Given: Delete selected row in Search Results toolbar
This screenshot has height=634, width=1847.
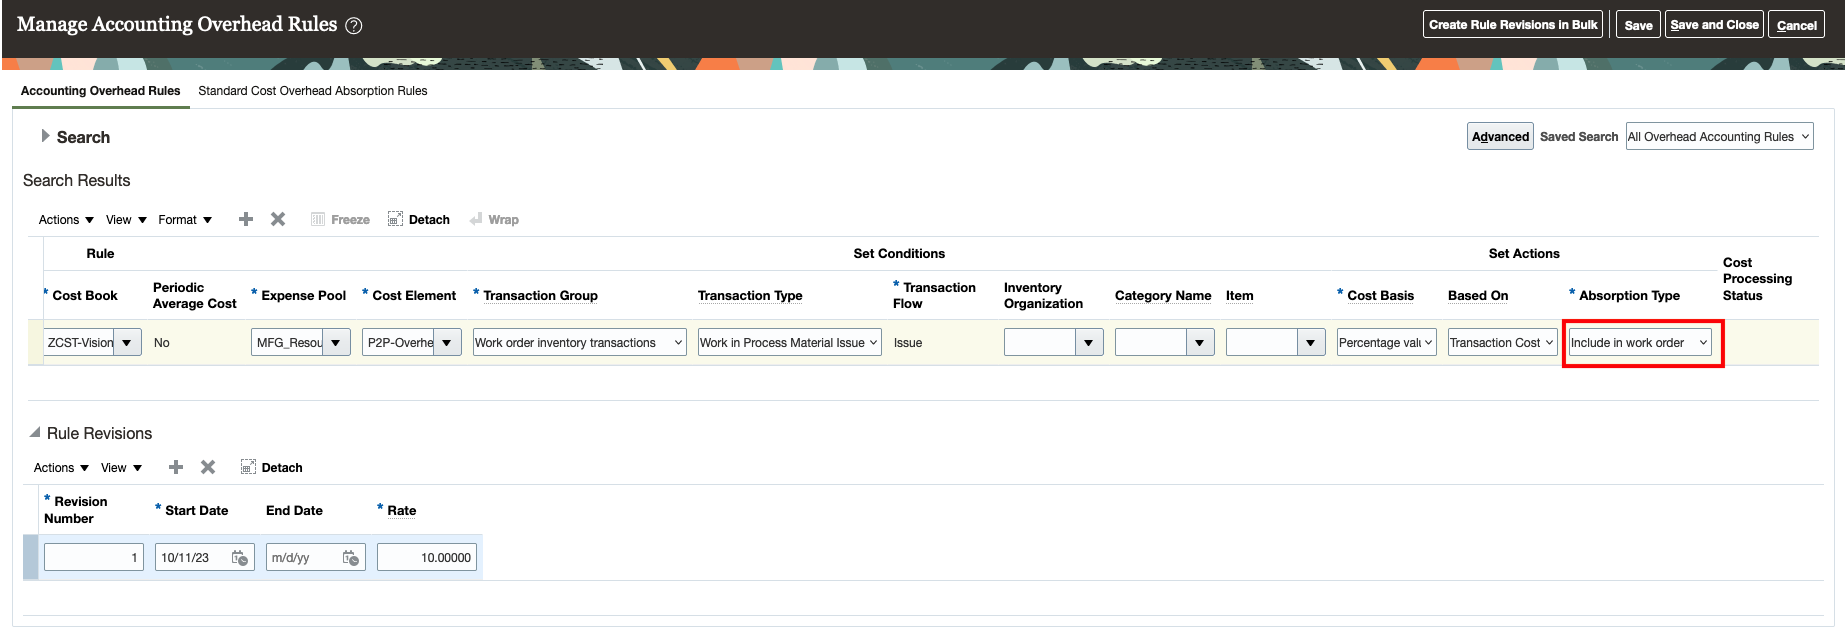Looking at the screenshot, I should click(x=278, y=219).
